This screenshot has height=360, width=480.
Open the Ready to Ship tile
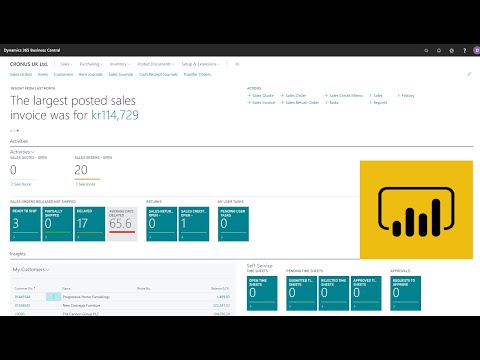click(x=25, y=224)
